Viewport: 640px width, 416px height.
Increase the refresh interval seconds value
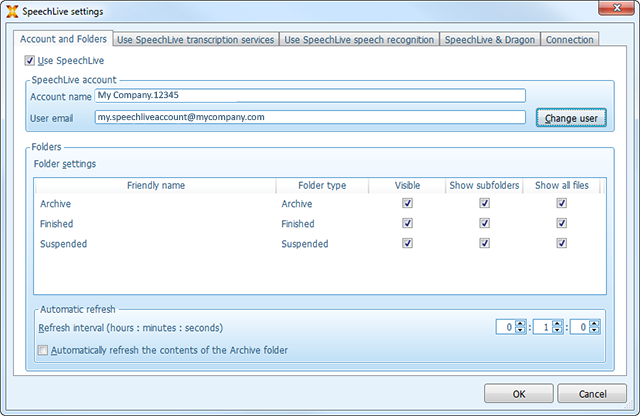click(x=594, y=324)
